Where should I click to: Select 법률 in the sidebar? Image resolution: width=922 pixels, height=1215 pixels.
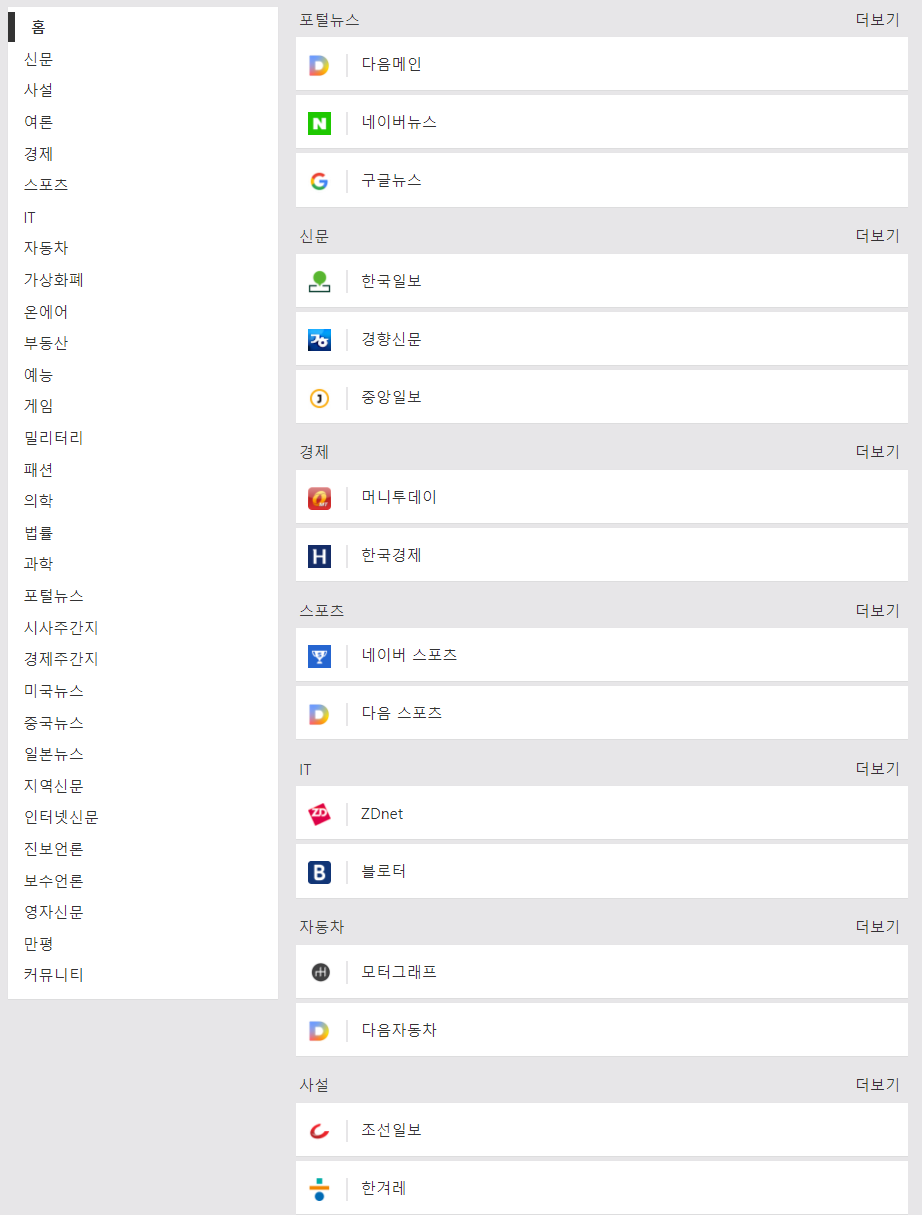tap(38, 533)
